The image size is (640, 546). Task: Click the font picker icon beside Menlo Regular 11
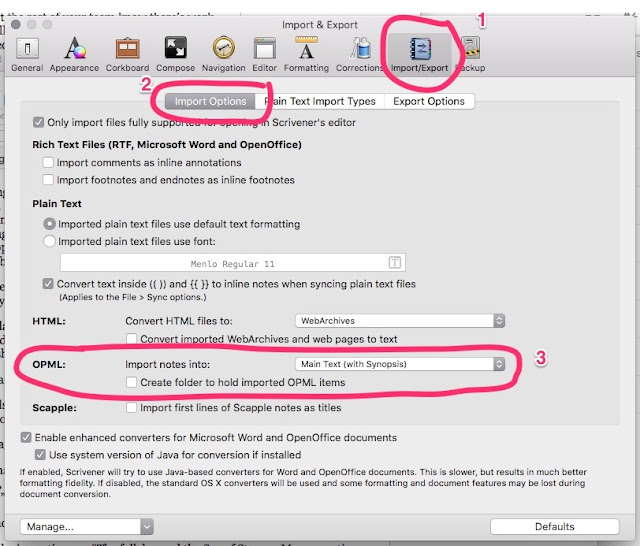pyautogui.click(x=394, y=262)
